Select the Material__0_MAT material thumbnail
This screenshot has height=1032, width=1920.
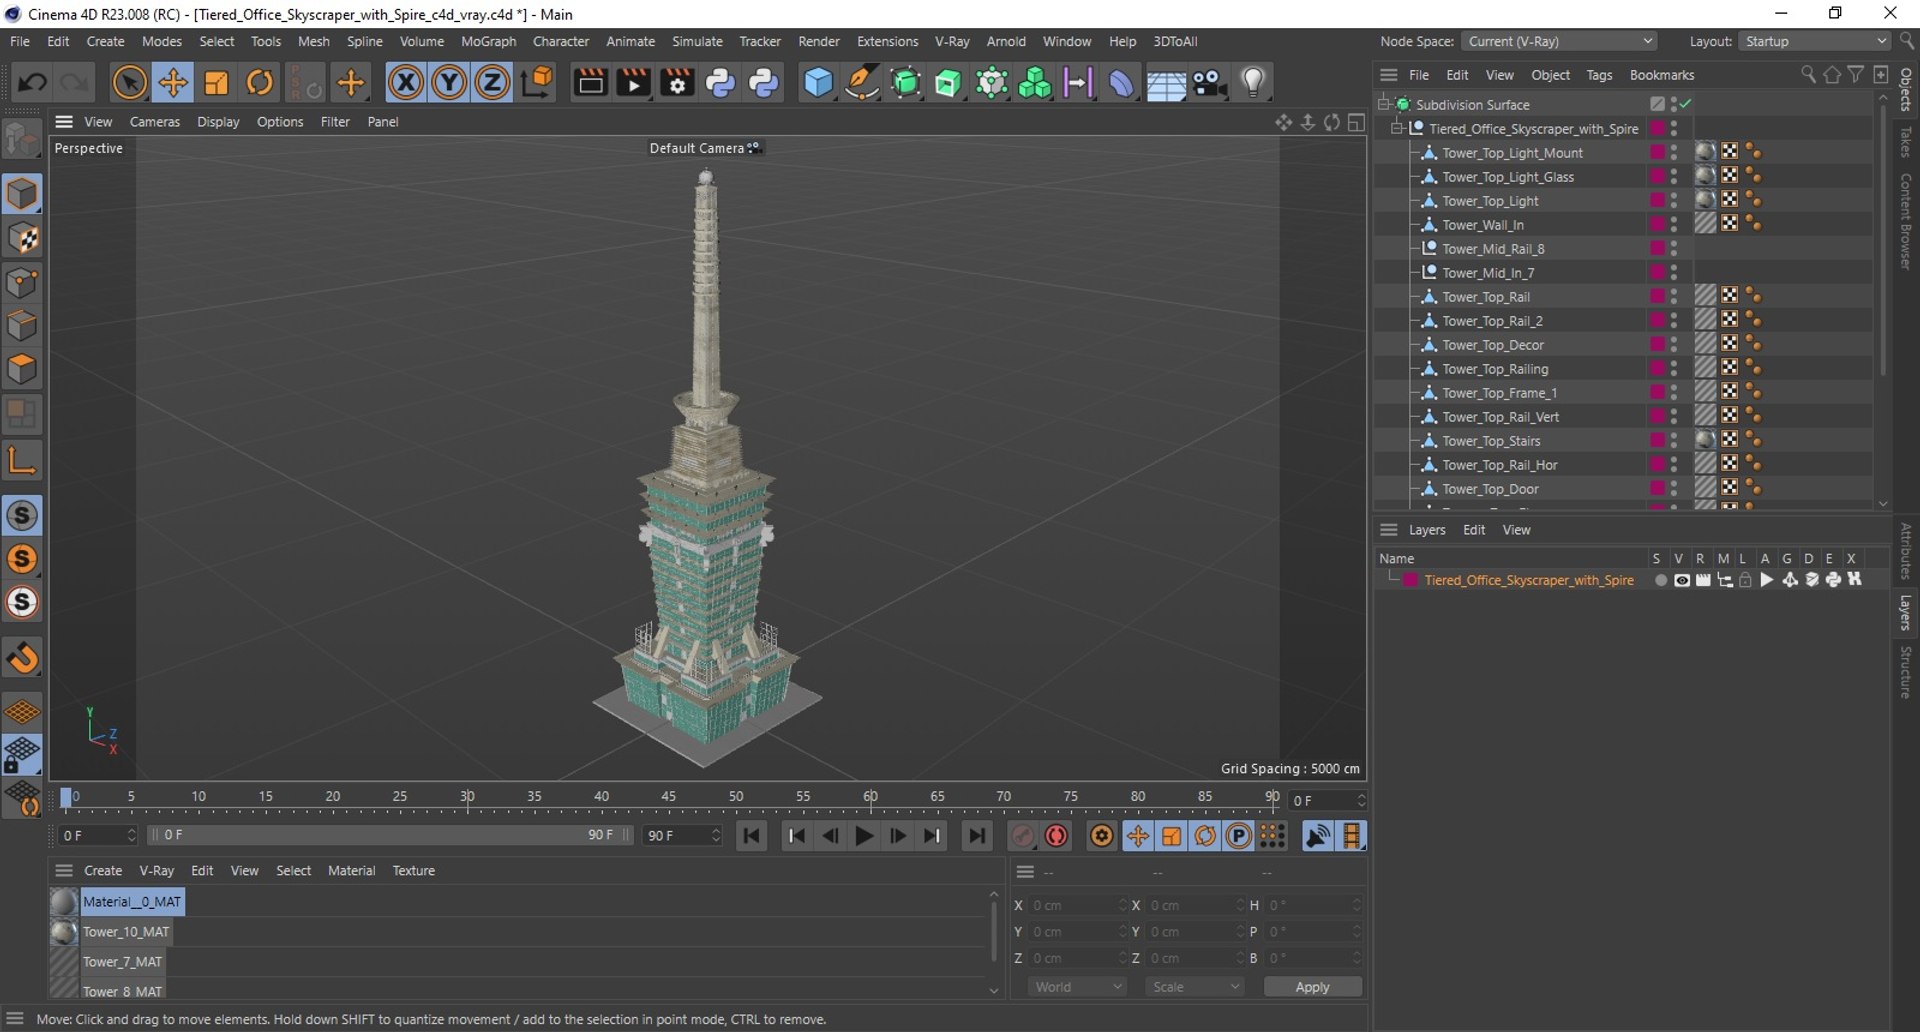[64, 902]
